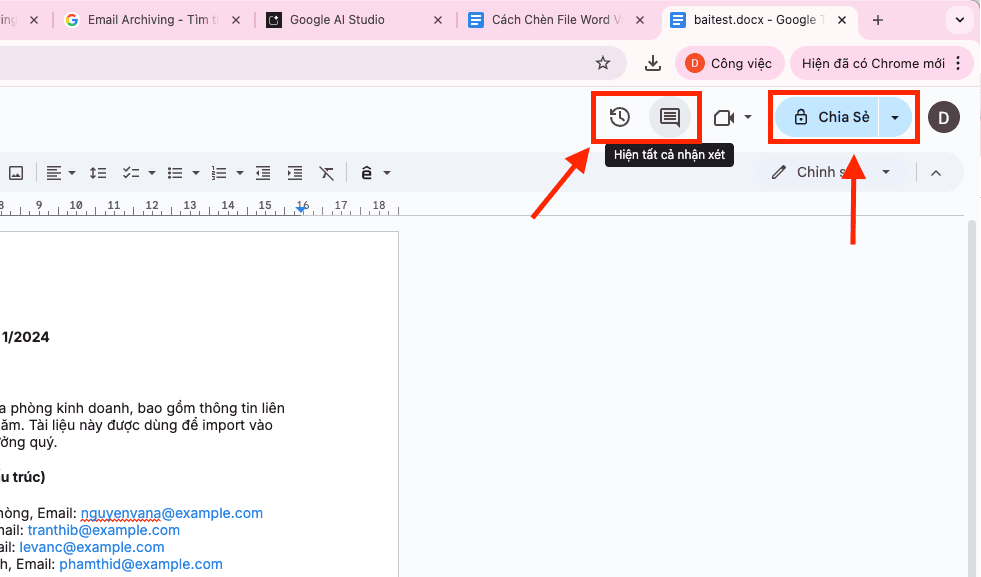
Task: Switch to the Email Archiving tab
Action: (x=152, y=20)
